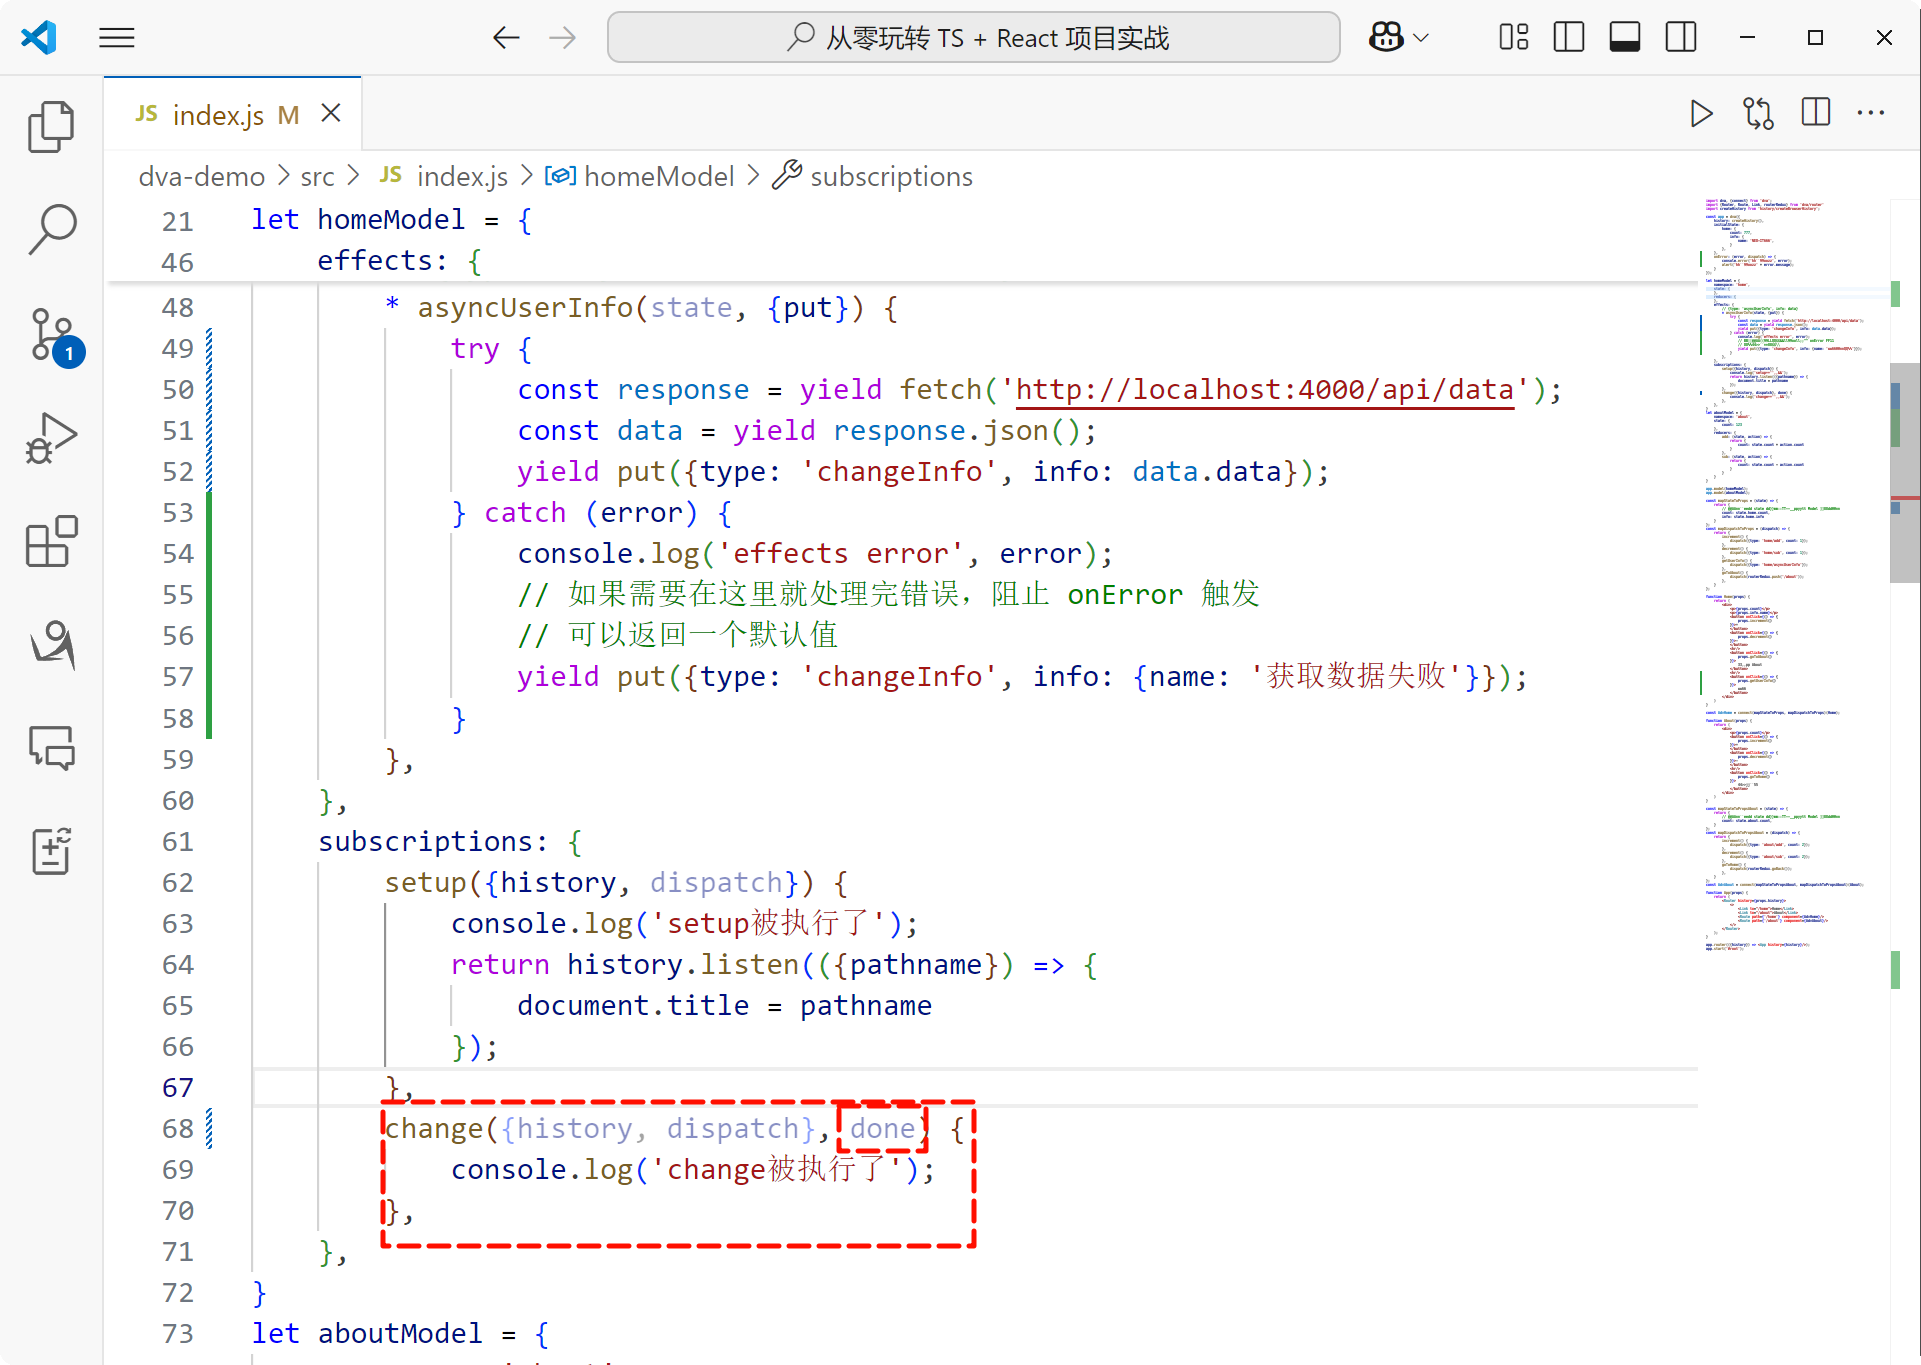Open the Explorer view in activity bar
Image resolution: width=1921 pixels, height=1365 pixels.
(x=51, y=127)
